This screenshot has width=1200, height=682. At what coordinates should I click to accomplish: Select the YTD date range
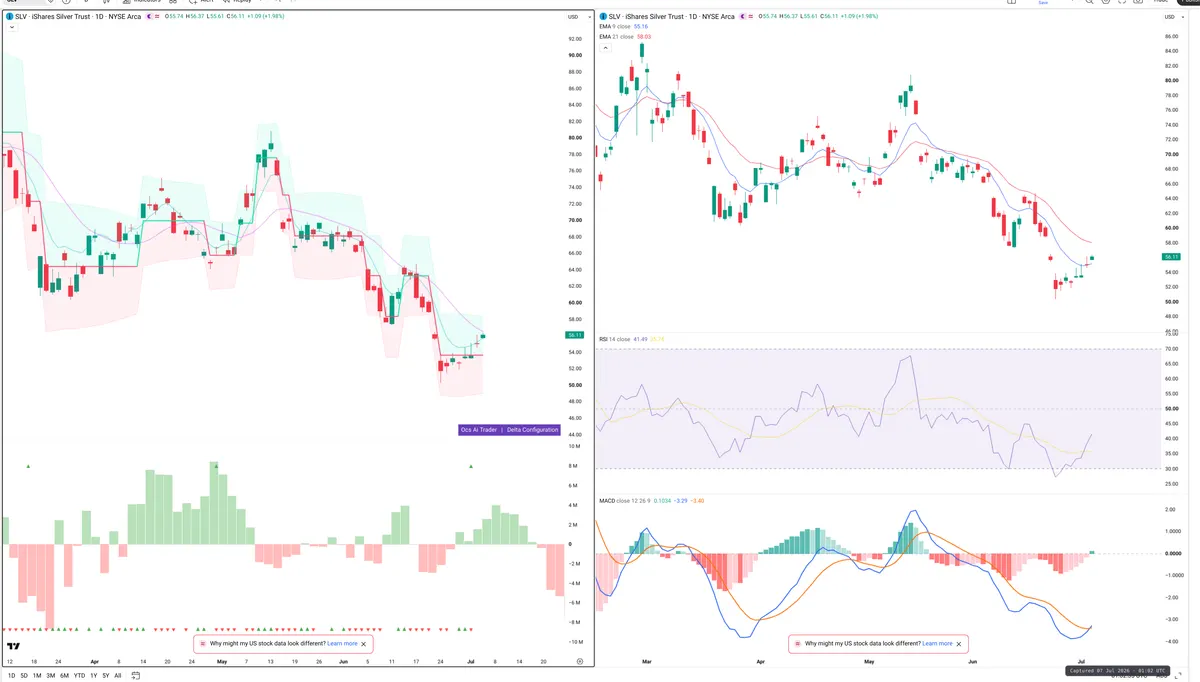click(79, 676)
